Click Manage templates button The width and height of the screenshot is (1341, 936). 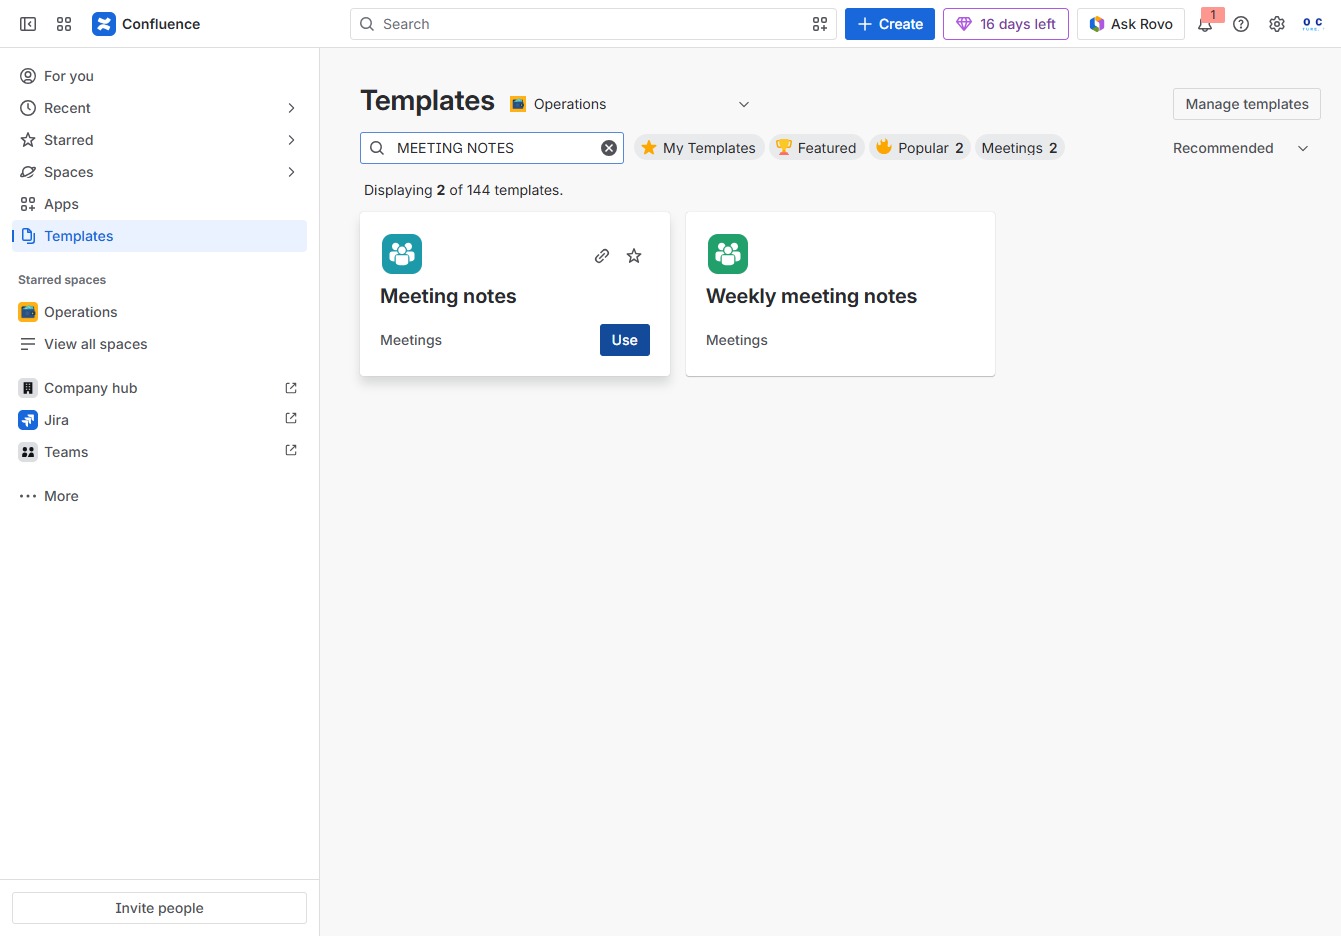point(1247,104)
